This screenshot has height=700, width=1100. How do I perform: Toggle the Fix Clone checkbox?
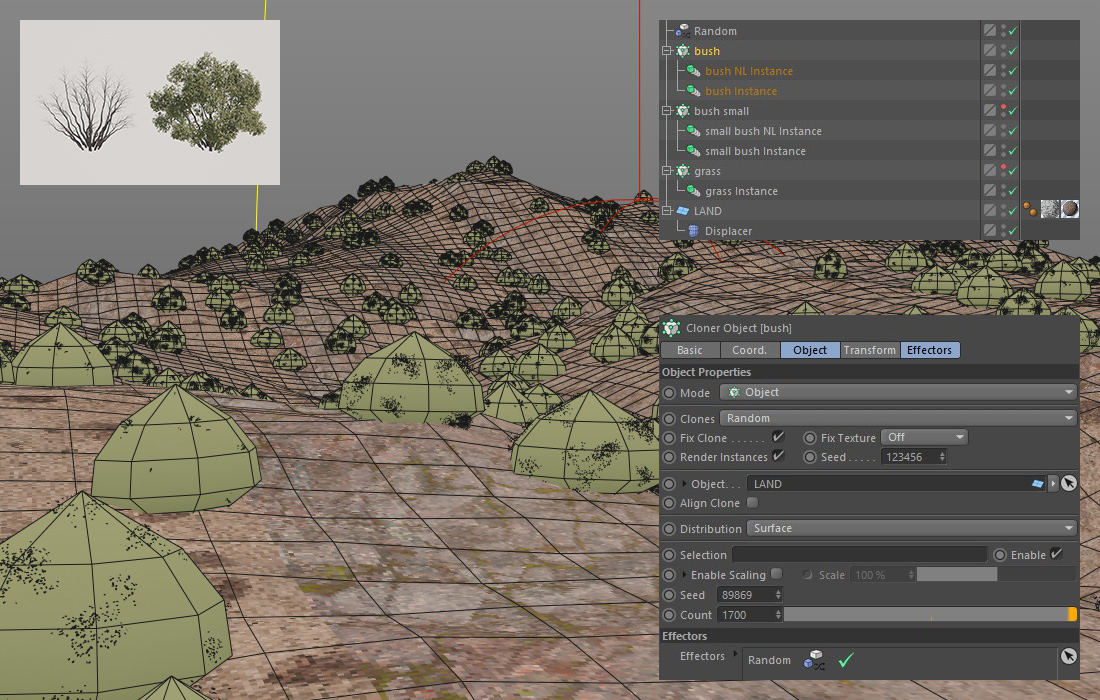pos(778,437)
